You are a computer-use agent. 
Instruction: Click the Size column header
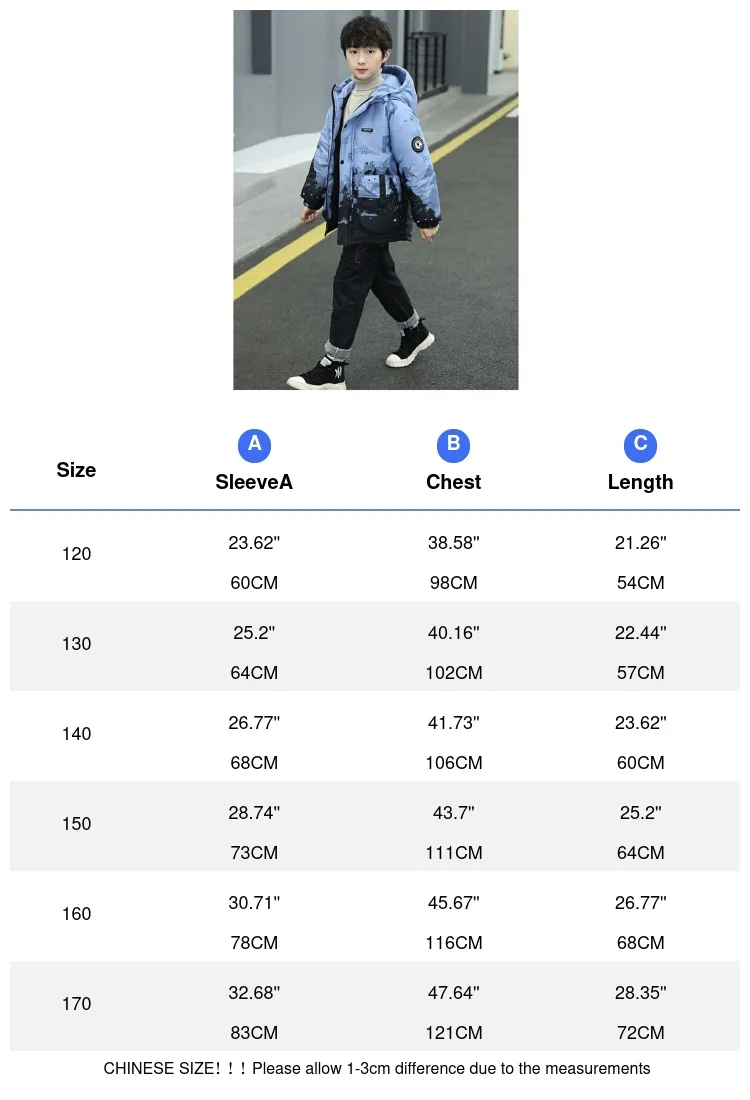(x=76, y=470)
